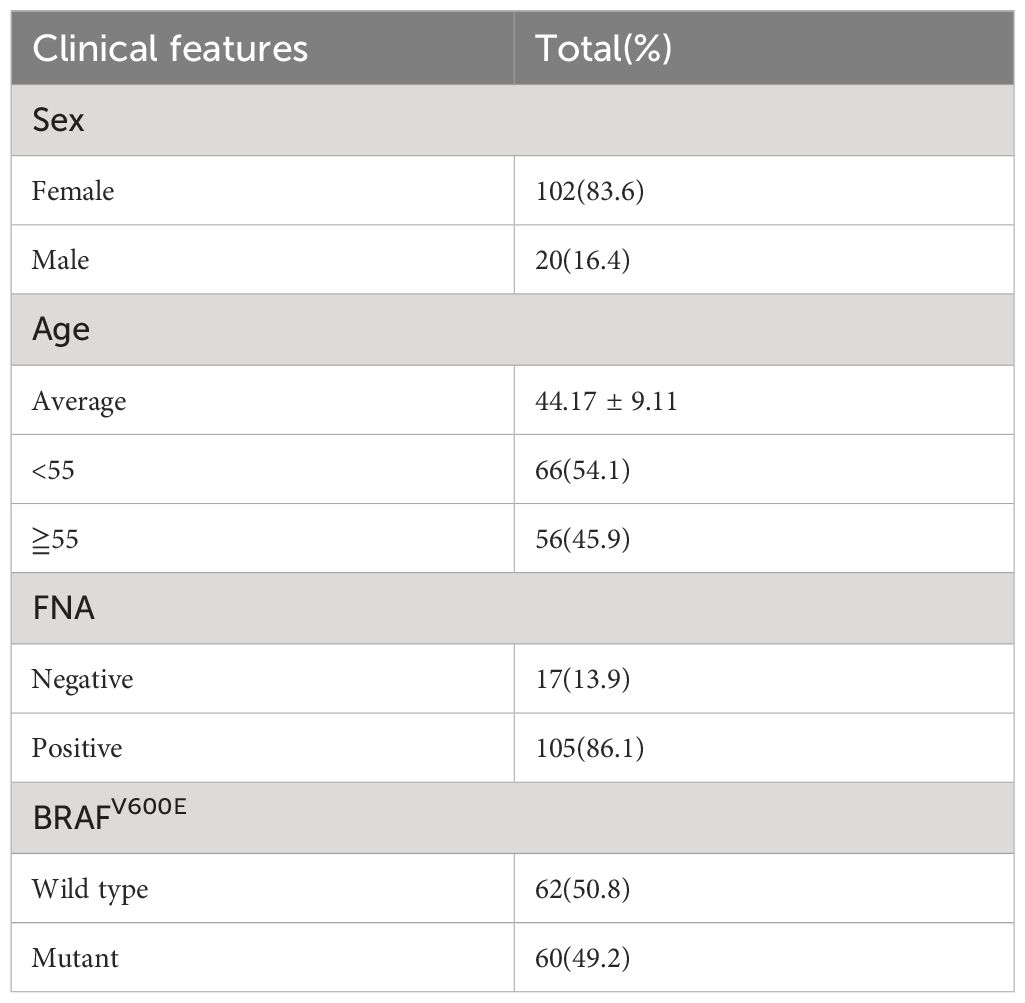Image resolution: width=1025 pixels, height=1003 pixels.
Task: Click the 44.17 ± 9.11 value
Action: (606, 401)
